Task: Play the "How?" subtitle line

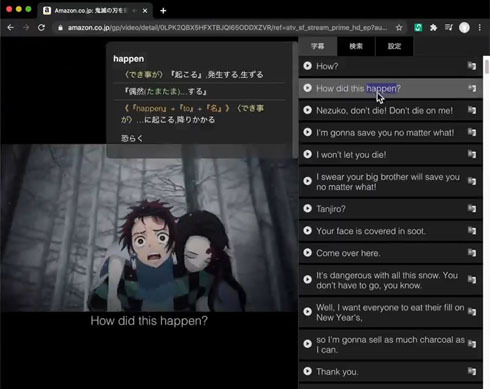Action: pos(307,66)
